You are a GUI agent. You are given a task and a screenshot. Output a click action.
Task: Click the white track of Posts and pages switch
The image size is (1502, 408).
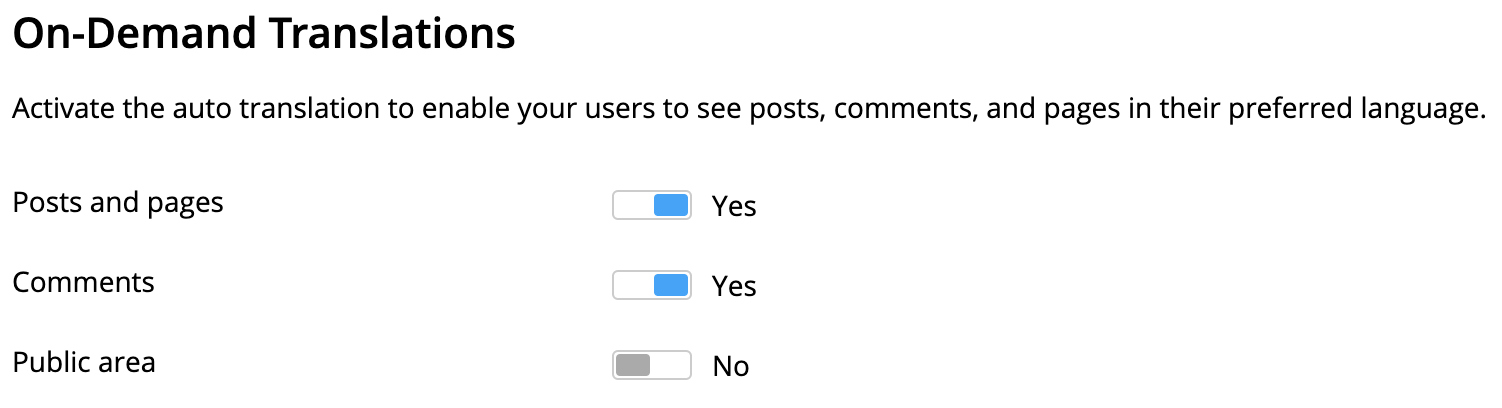pos(632,205)
